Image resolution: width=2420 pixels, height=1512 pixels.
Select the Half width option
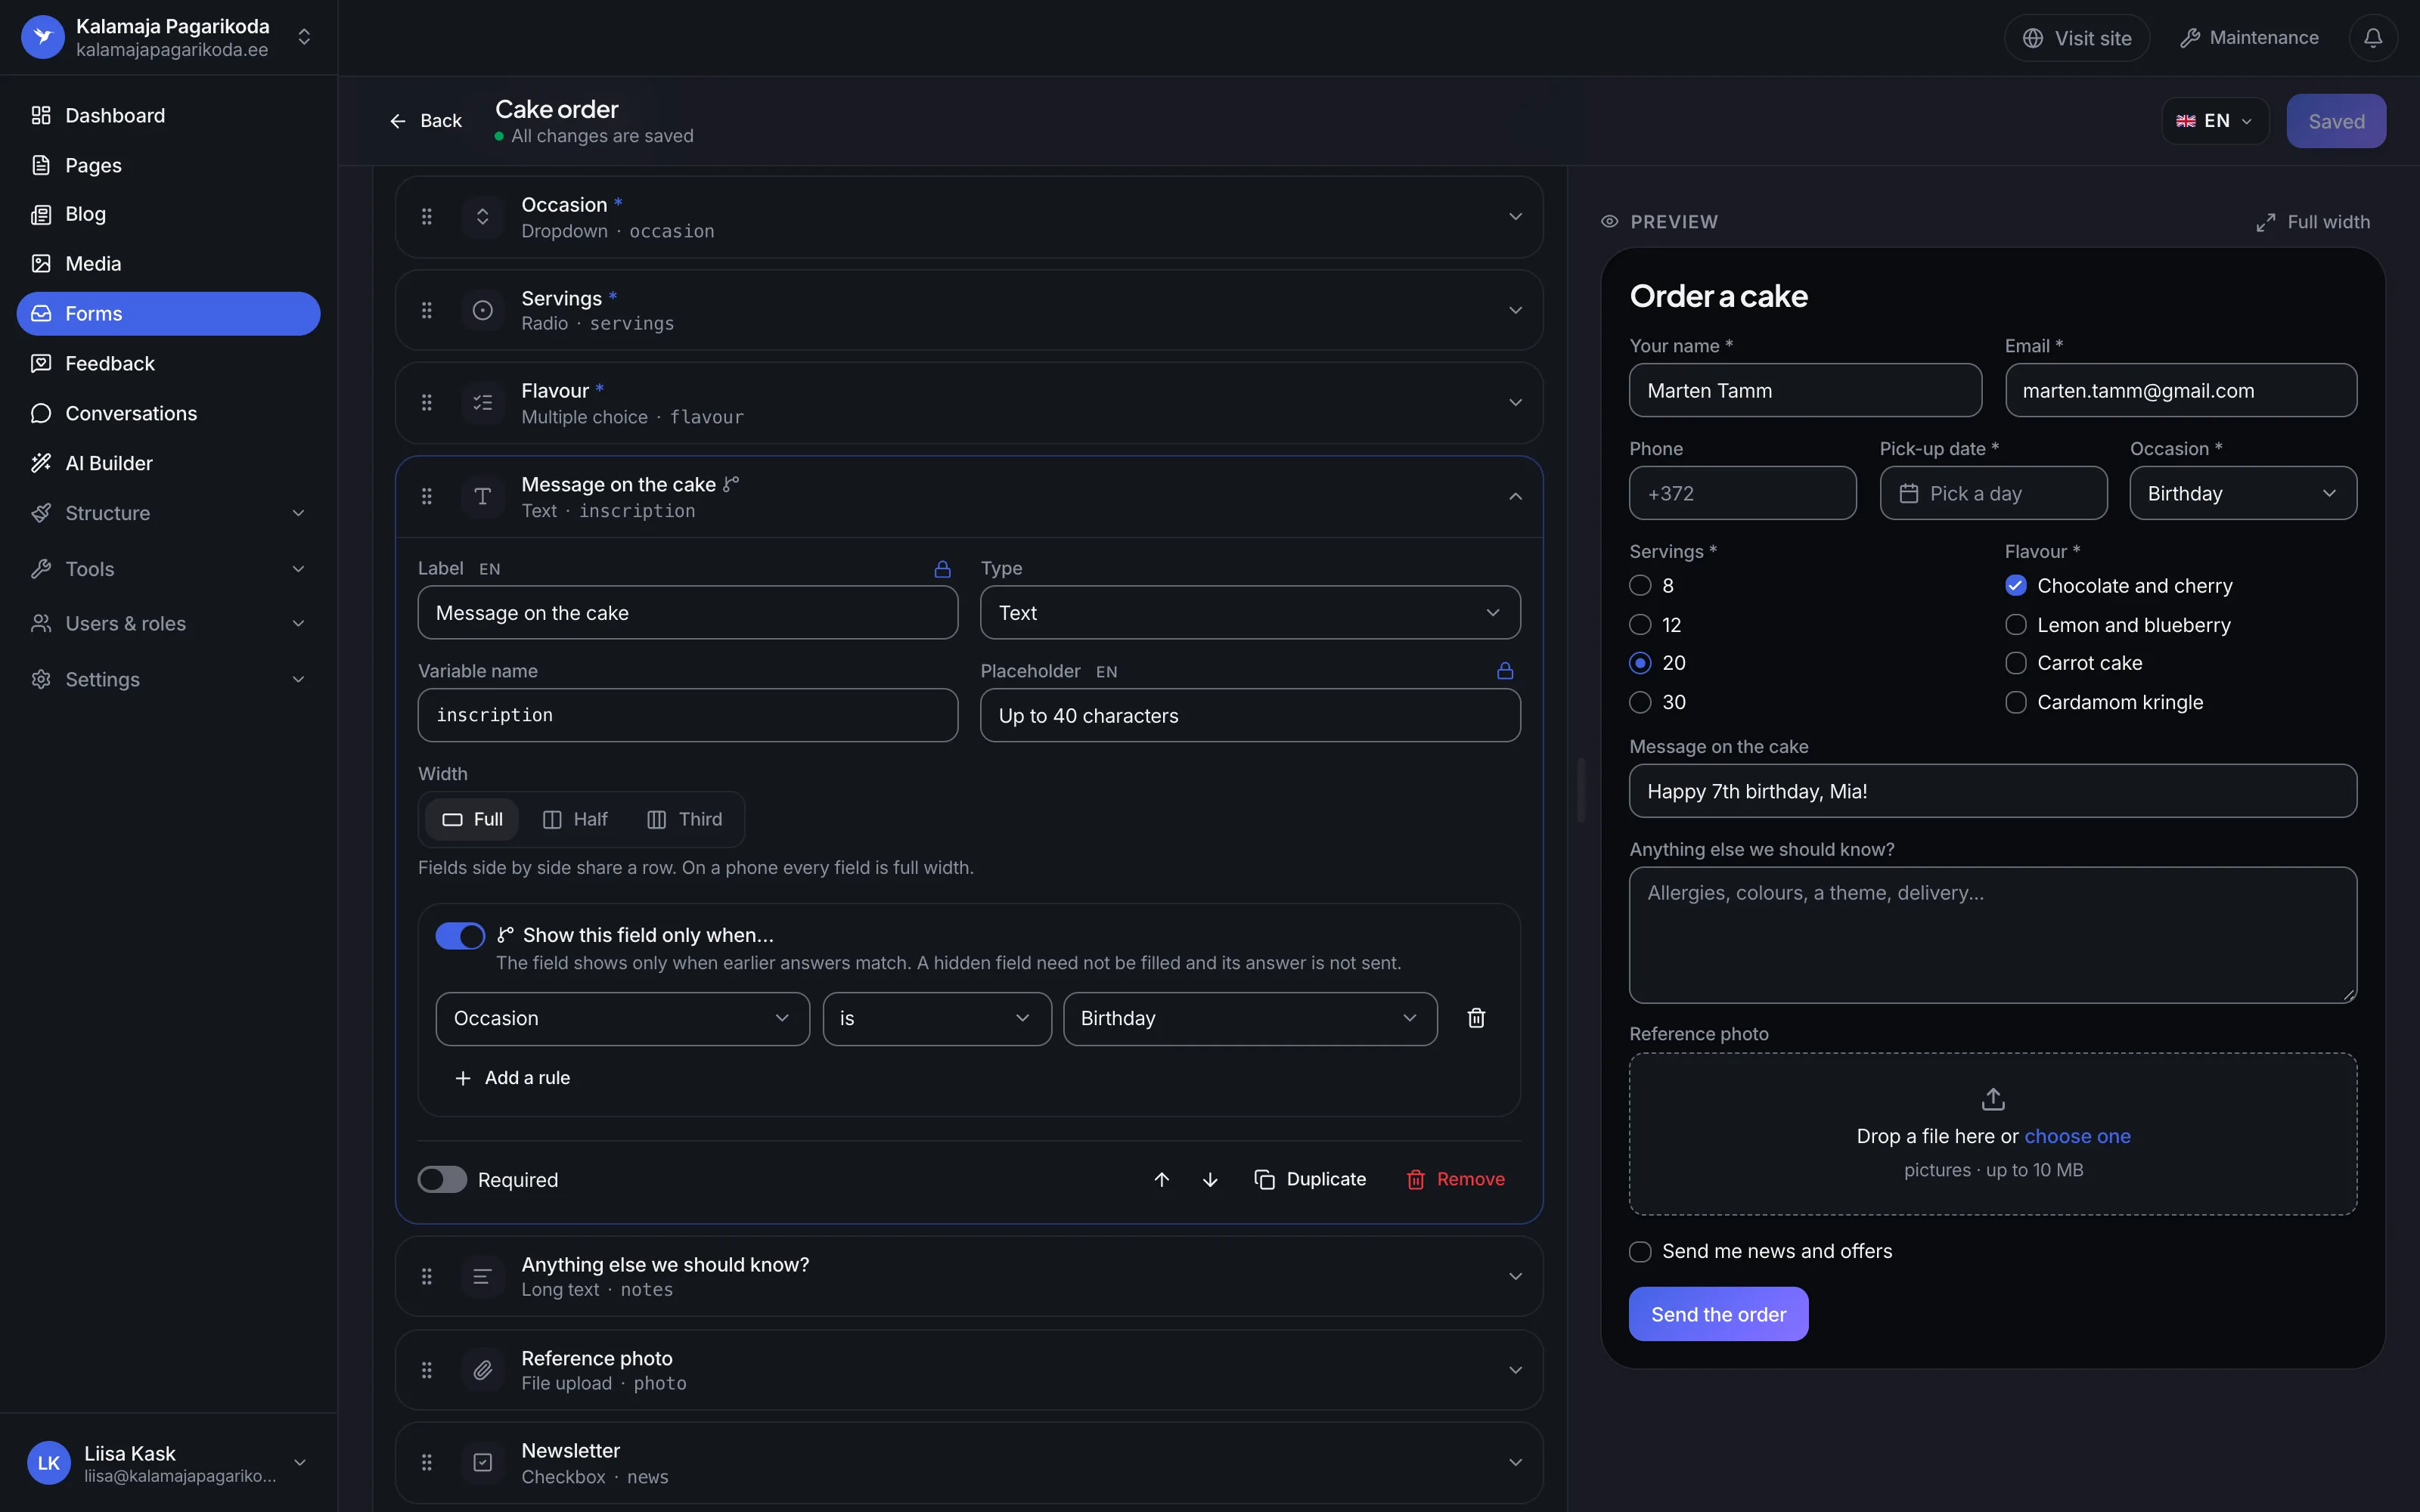(x=575, y=819)
